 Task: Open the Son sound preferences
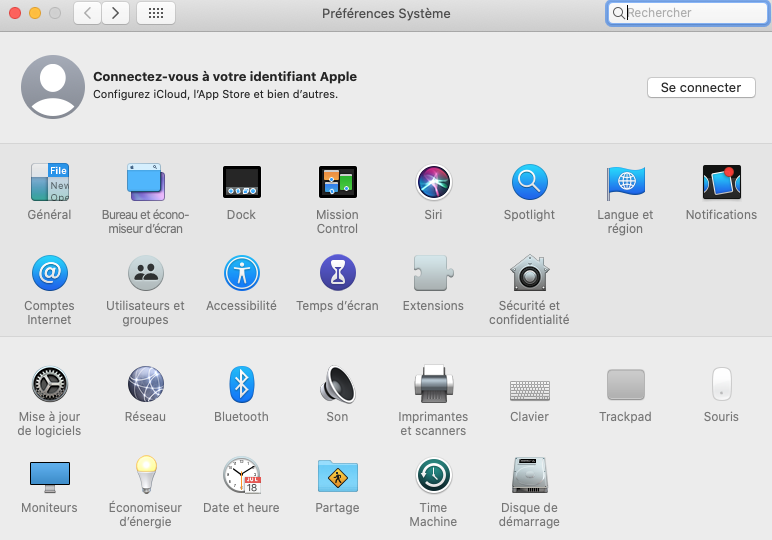338,384
